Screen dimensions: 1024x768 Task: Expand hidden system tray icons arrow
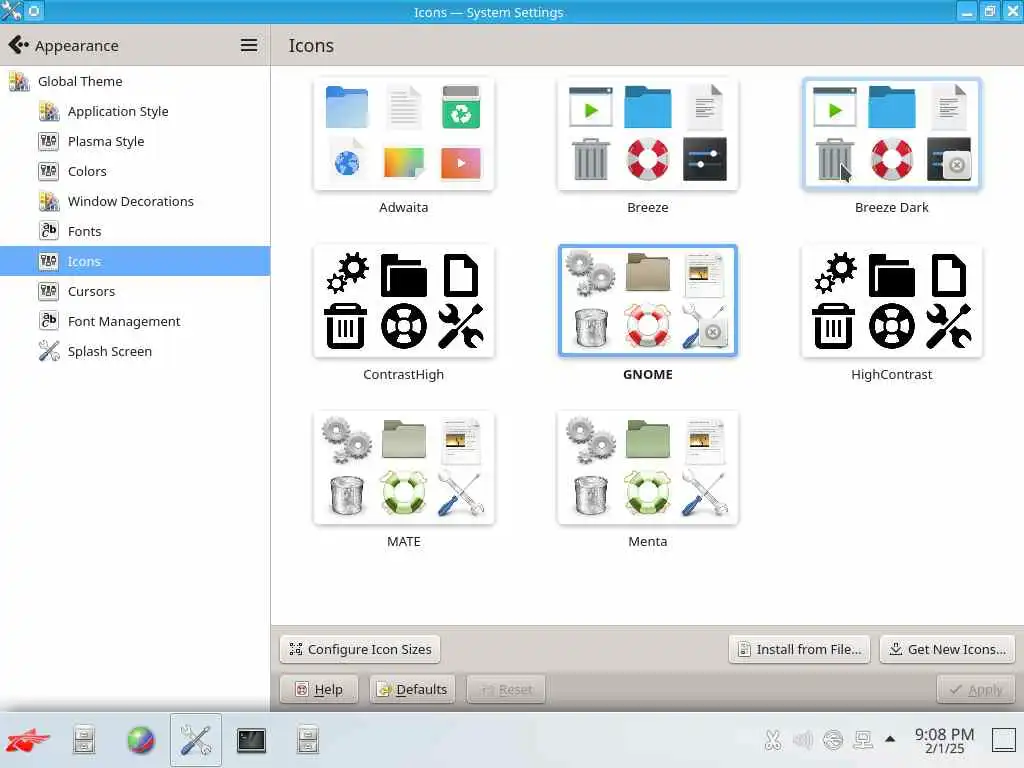pos(889,739)
